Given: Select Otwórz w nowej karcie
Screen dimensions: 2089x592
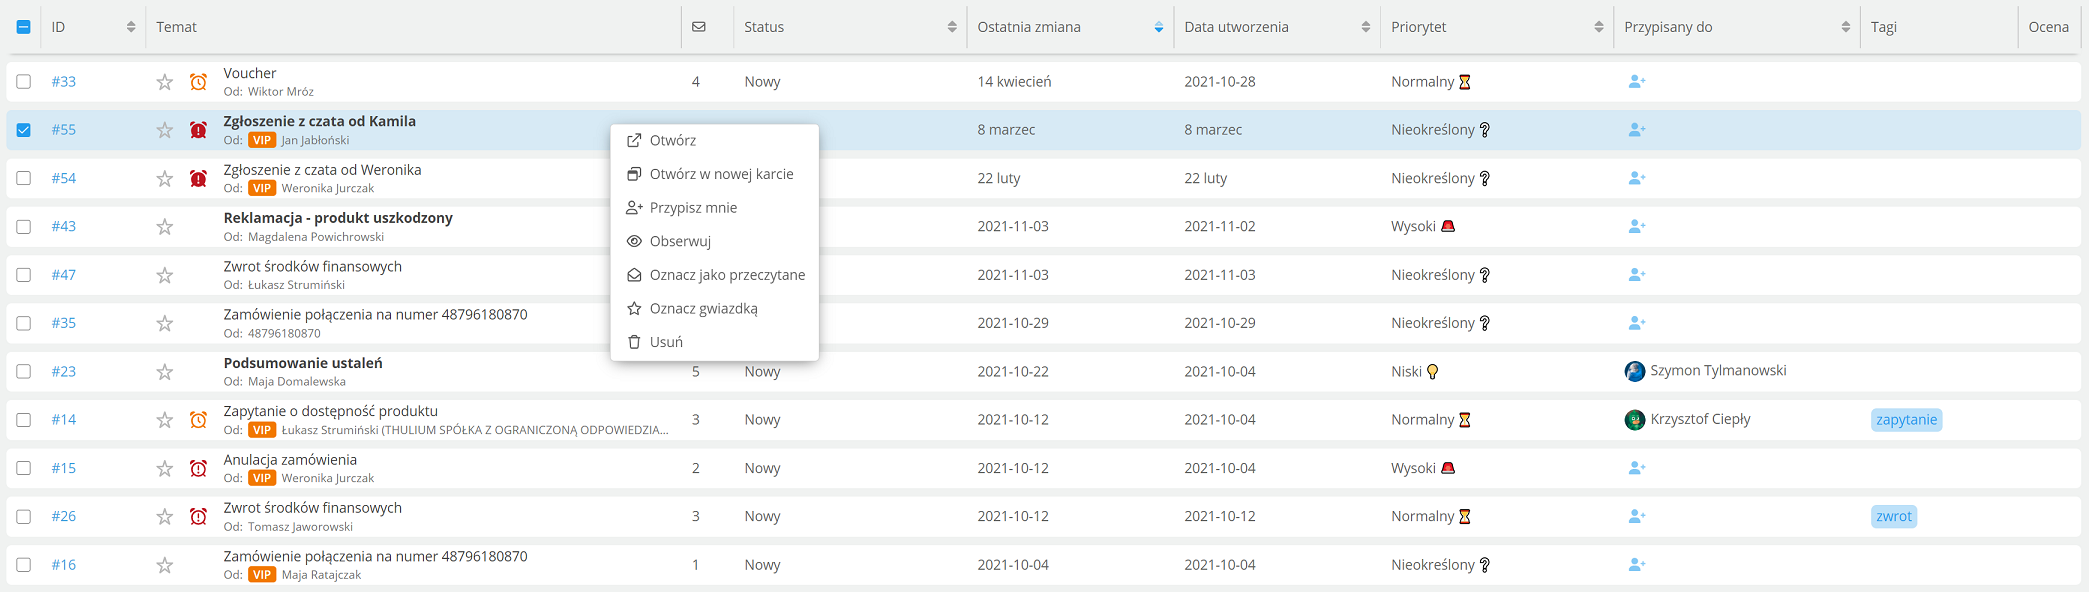Looking at the screenshot, I should pyautogui.click(x=714, y=174).
